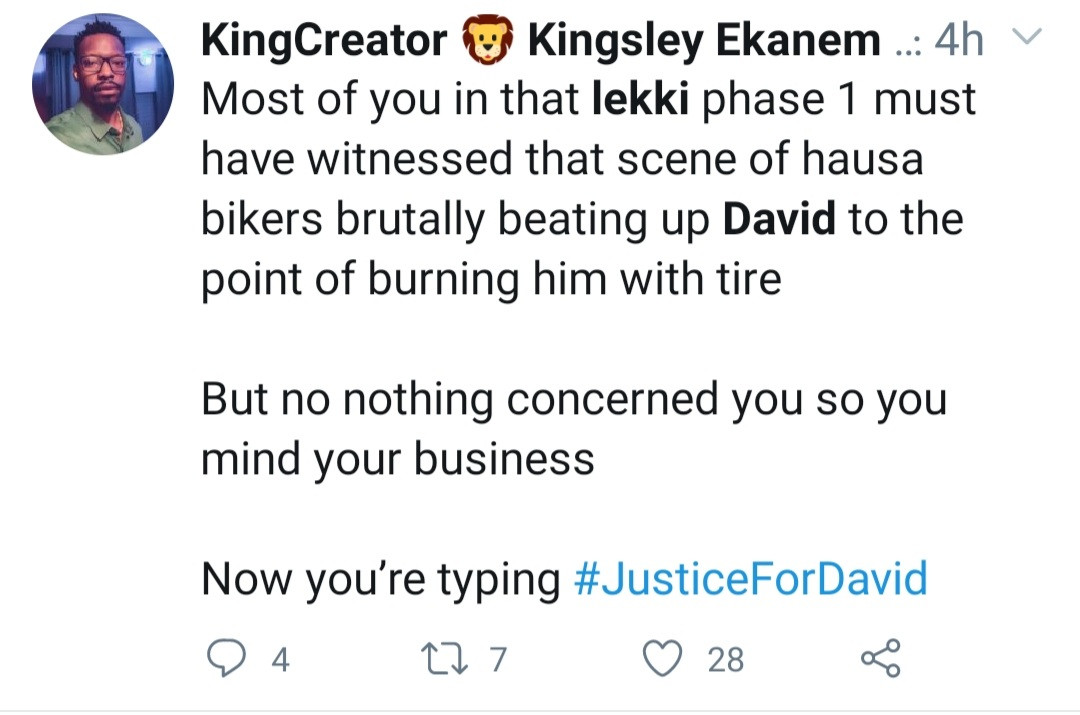1080x715 pixels.
Task: Click the 4h timestamp
Action: pyautogui.click(x=960, y=41)
